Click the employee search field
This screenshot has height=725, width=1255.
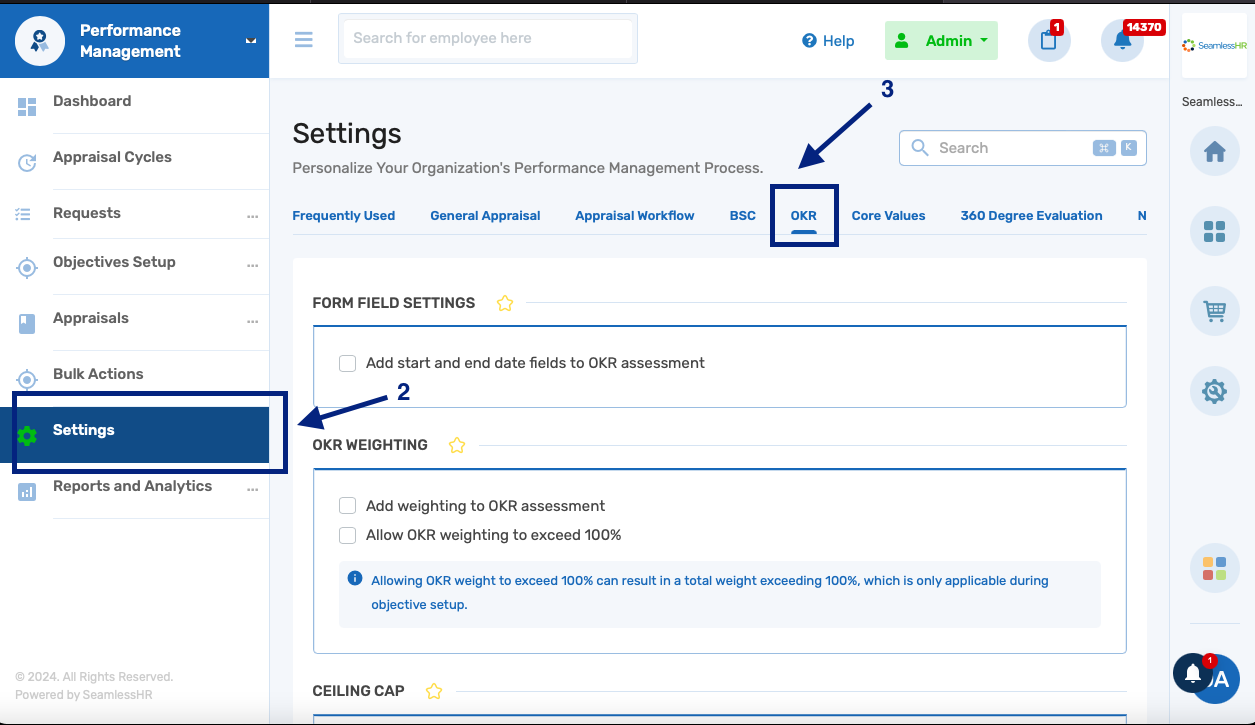pyautogui.click(x=488, y=39)
